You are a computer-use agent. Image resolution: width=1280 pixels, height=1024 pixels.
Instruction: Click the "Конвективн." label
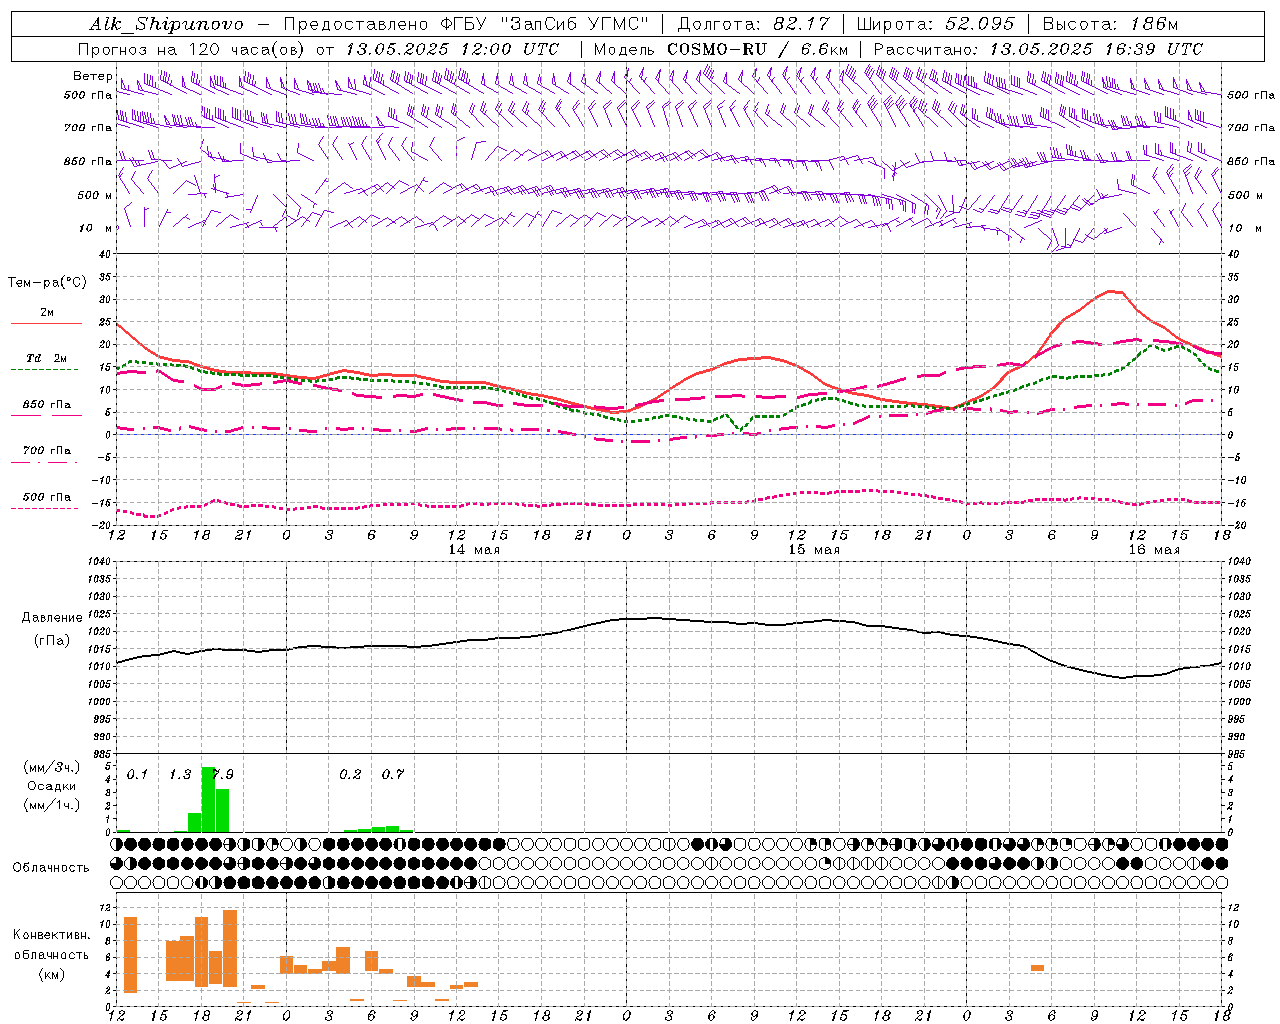[52, 935]
